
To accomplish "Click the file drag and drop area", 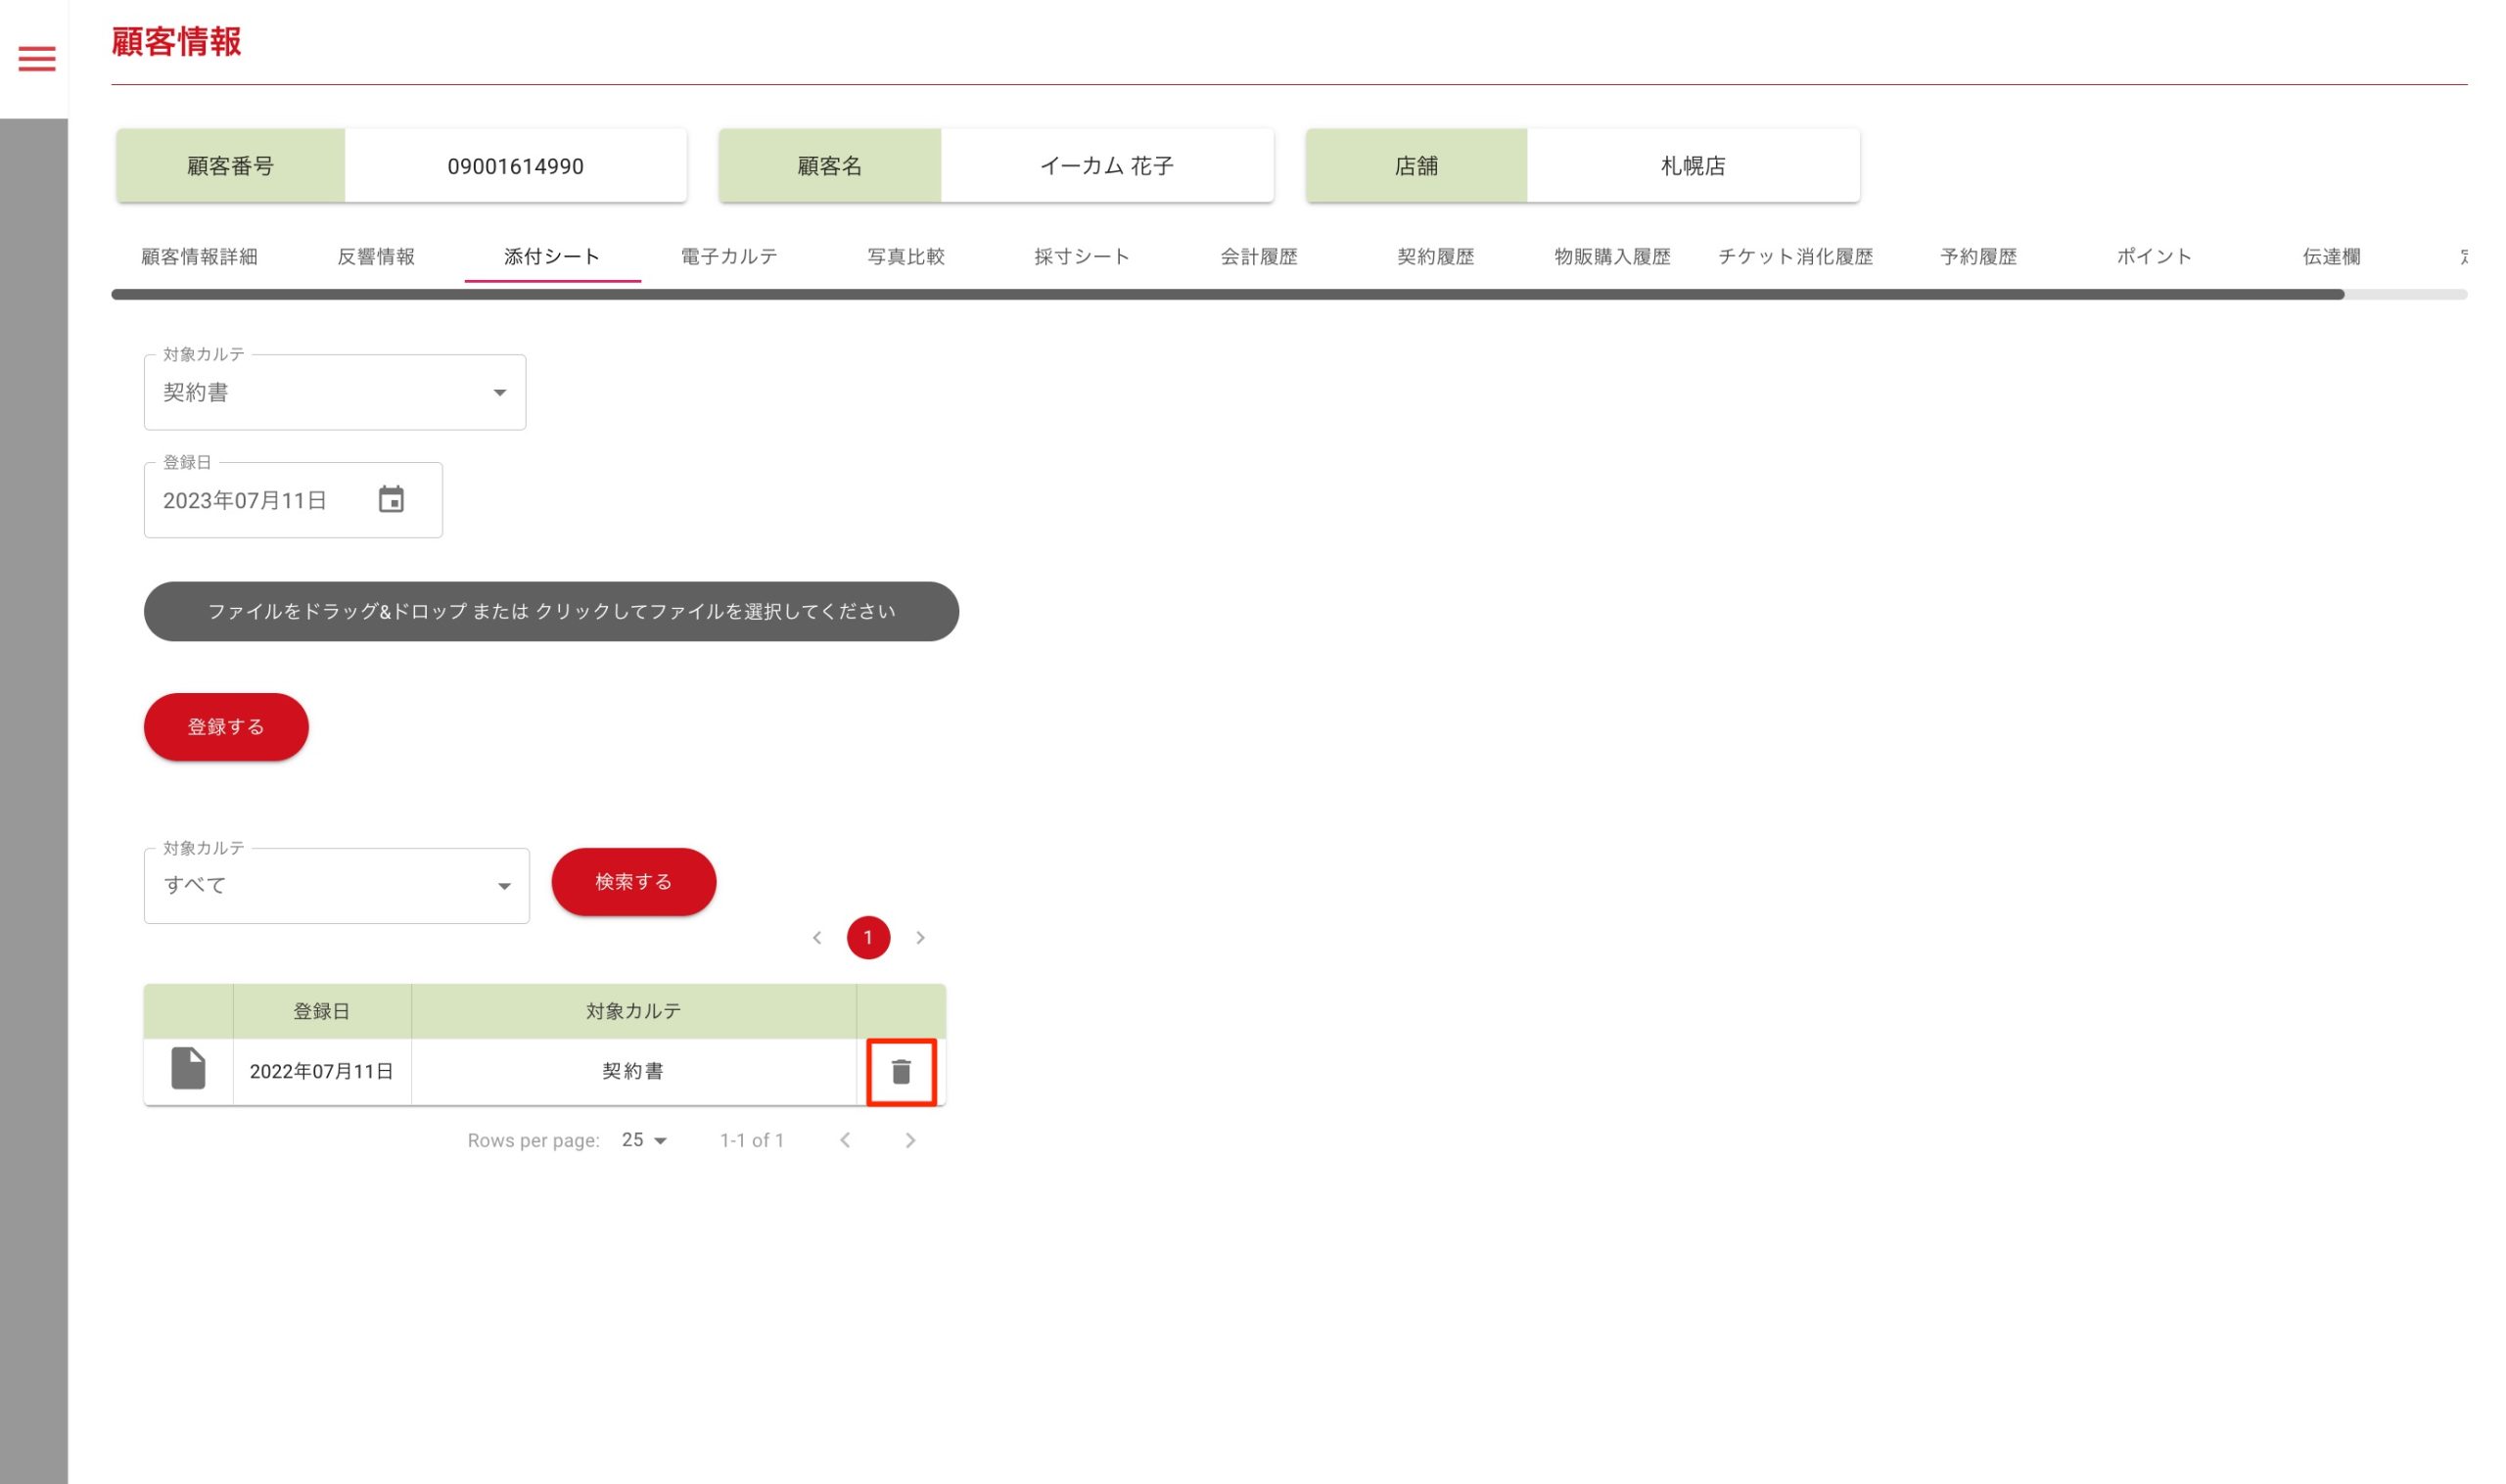I will click(x=551, y=611).
